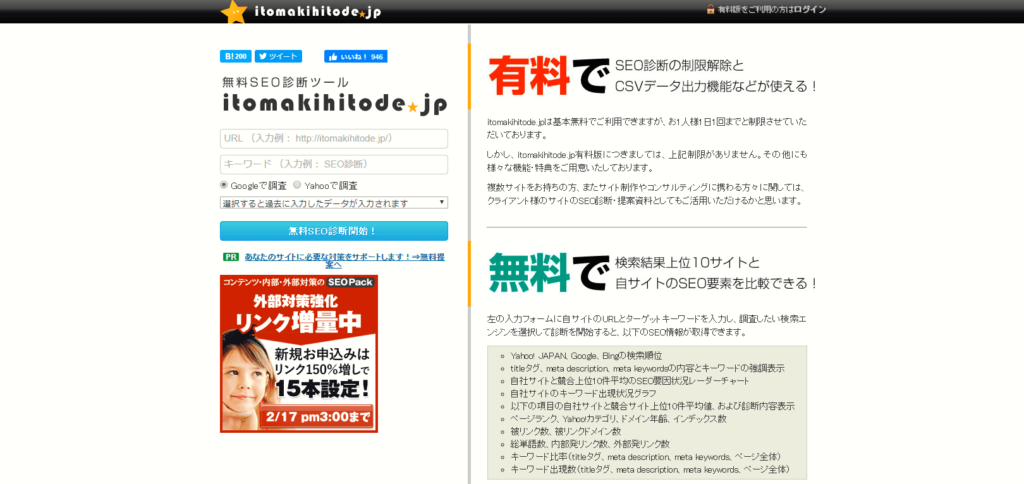Click the キーワード比率 list item
Image resolution: width=1024 pixels, height=484 pixels.
tap(645, 456)
